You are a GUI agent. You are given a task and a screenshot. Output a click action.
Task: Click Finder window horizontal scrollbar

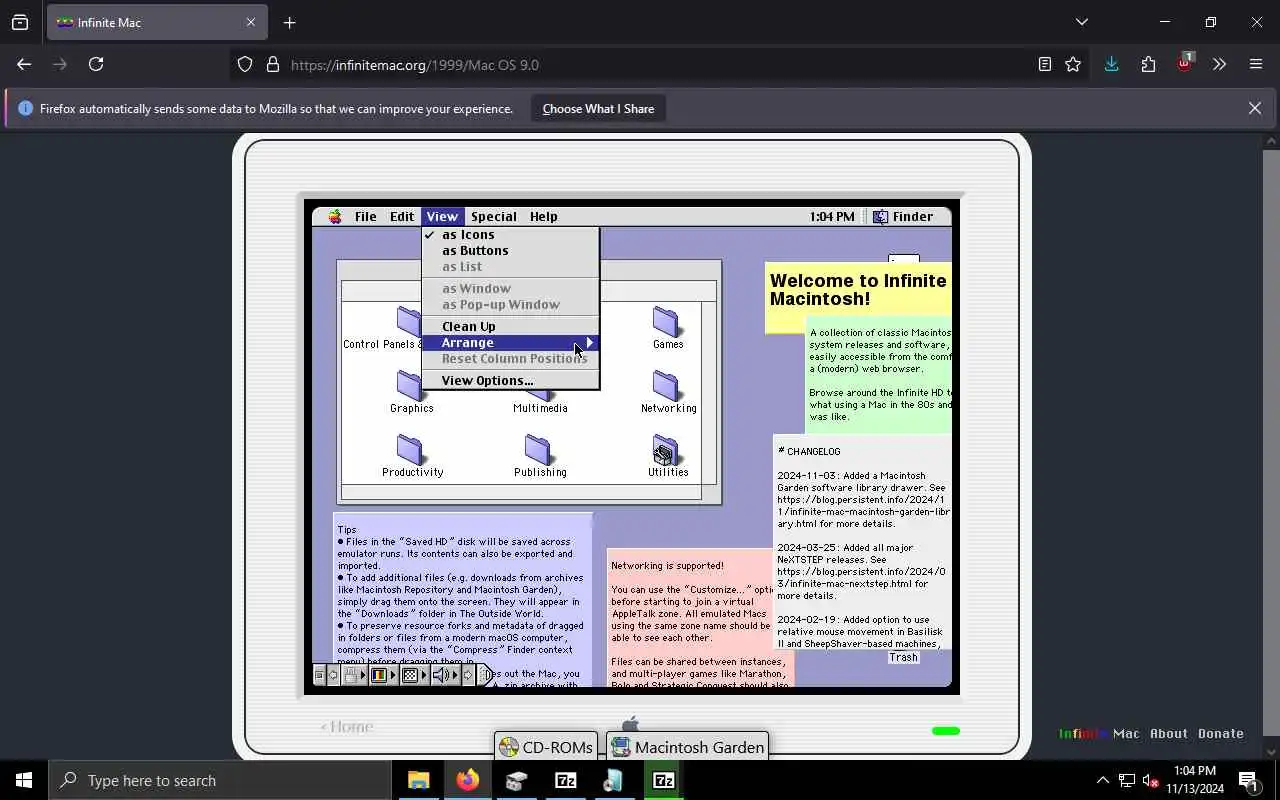[x=521, y=492]
